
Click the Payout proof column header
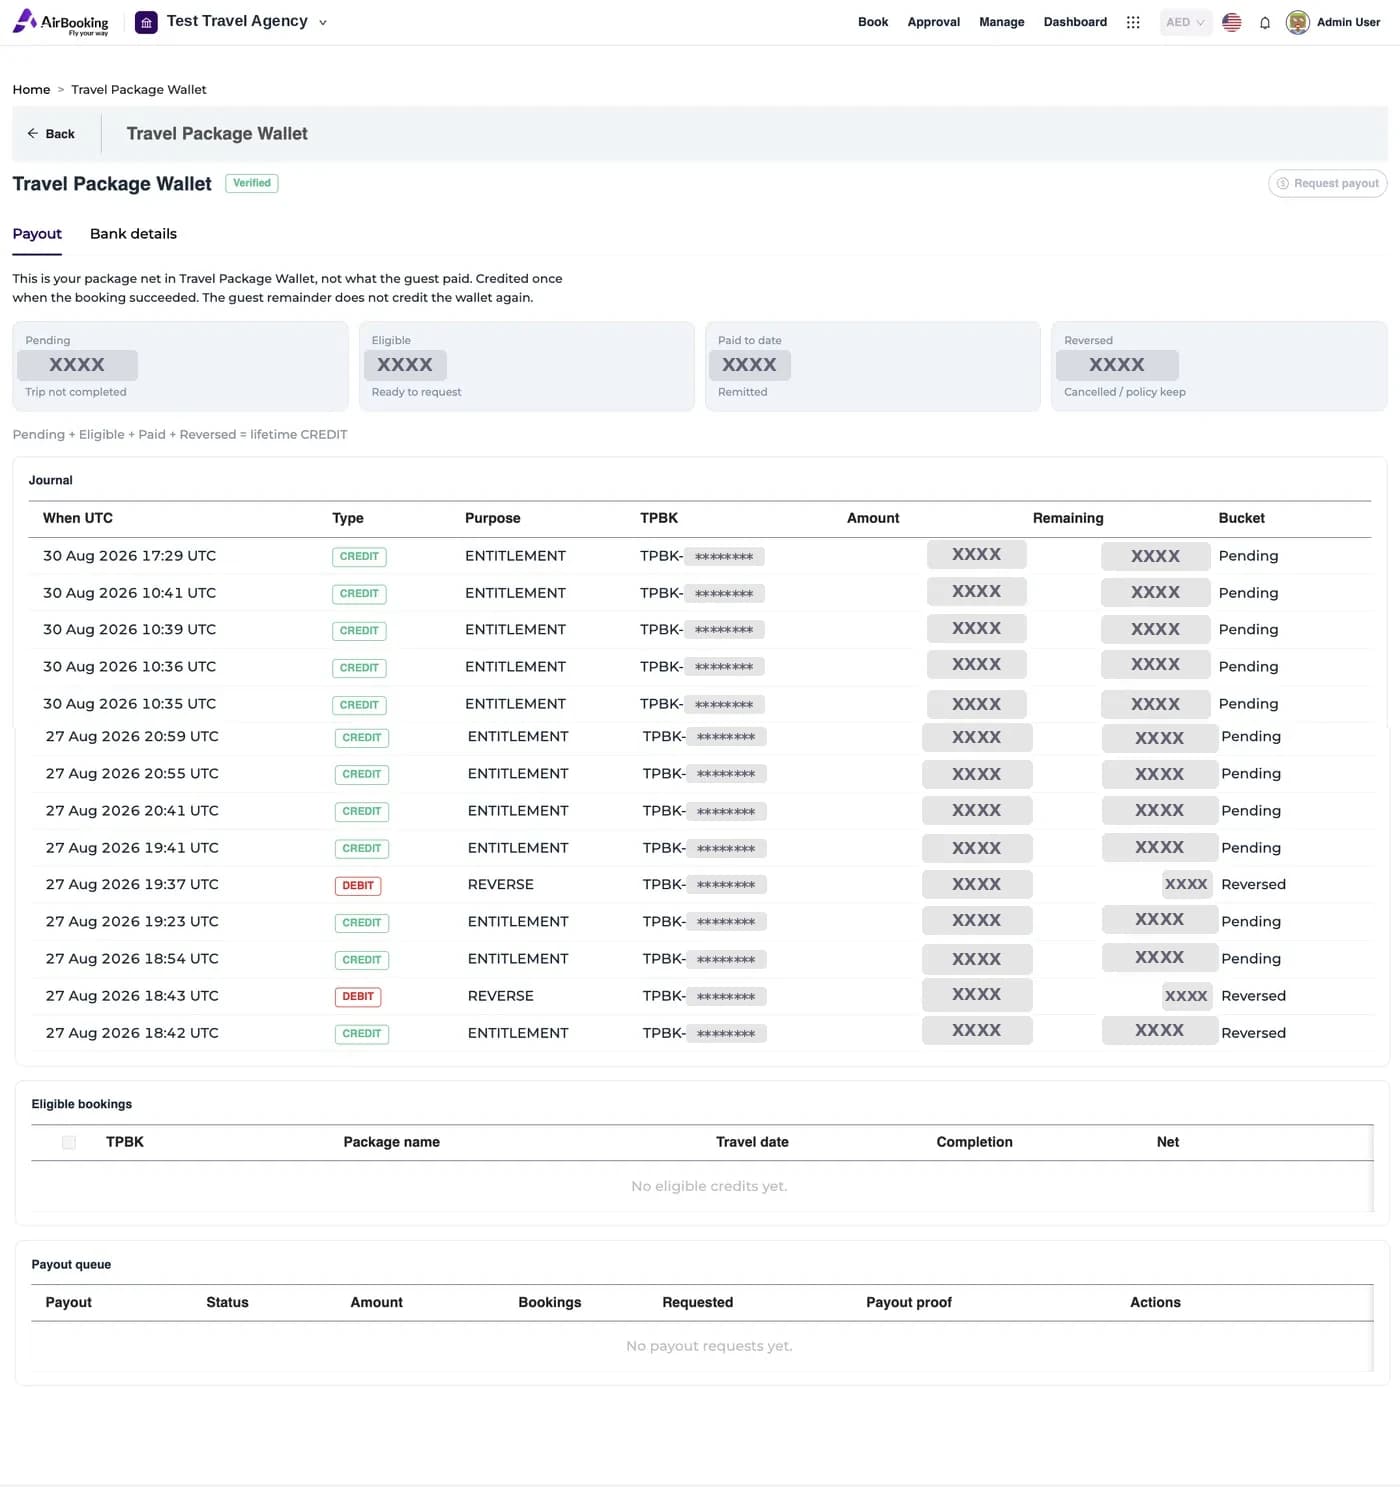coord(909,1302)
